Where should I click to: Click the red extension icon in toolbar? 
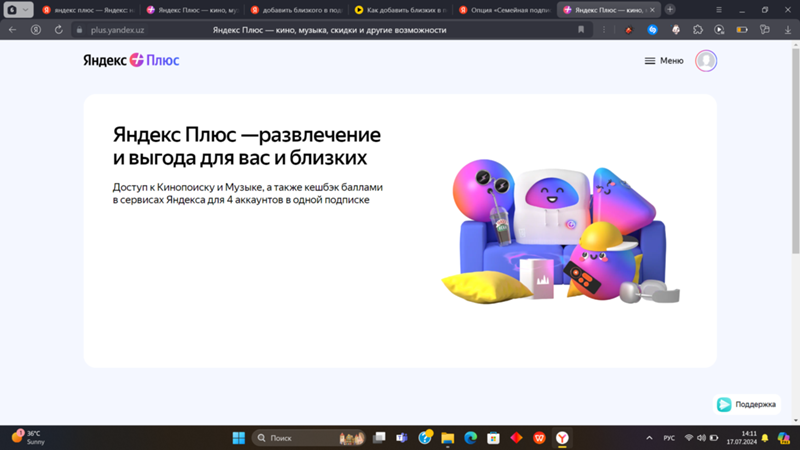pyautogui.click(x=629, y=30)
